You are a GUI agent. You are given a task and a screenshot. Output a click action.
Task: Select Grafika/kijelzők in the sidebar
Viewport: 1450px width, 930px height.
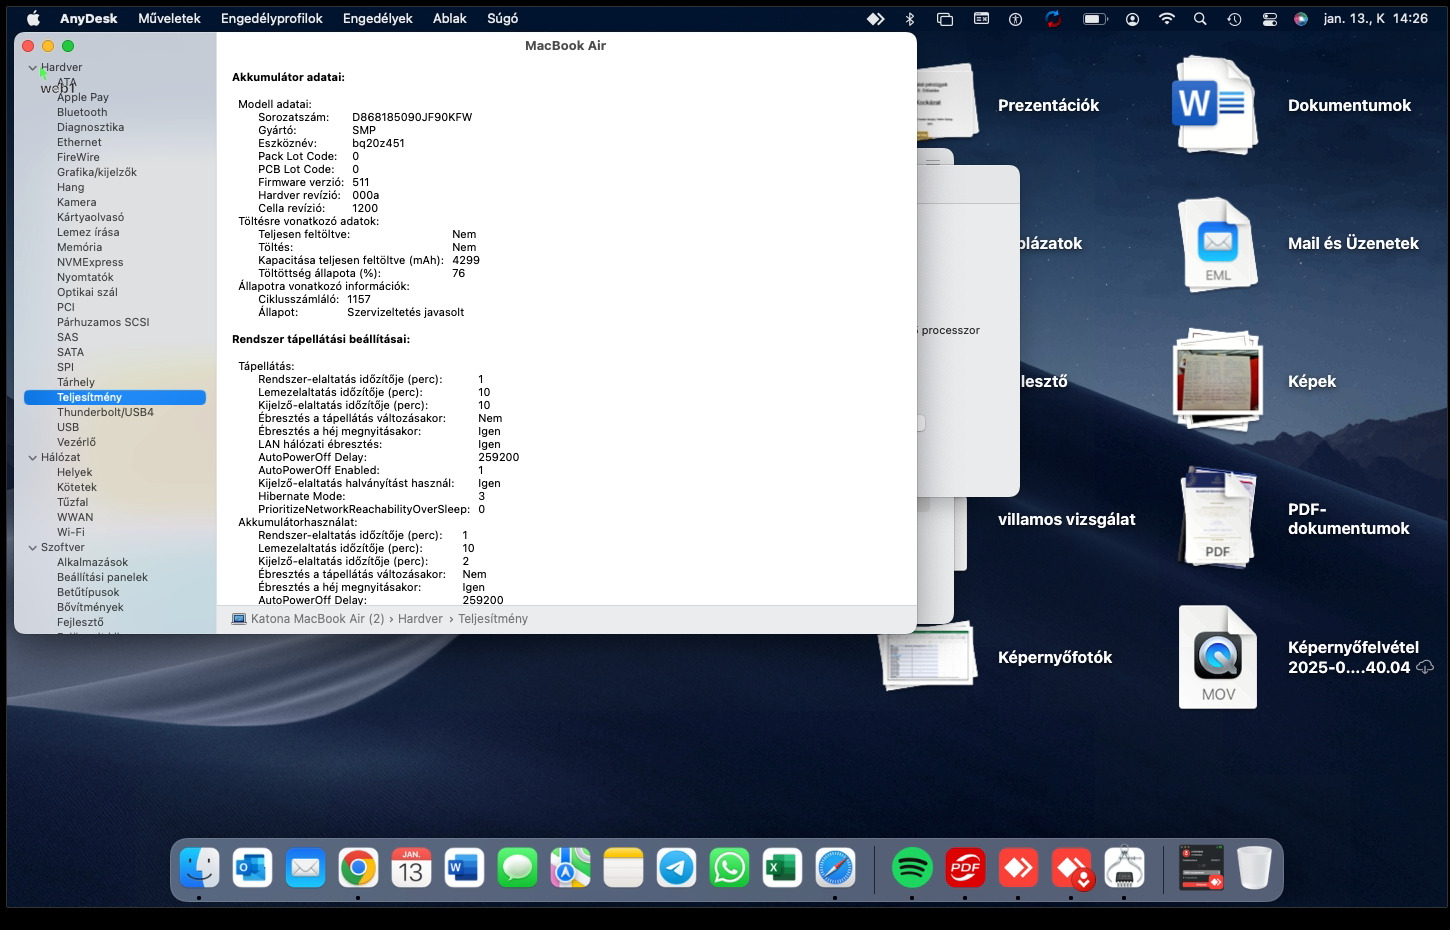click(x=97, y=173)
